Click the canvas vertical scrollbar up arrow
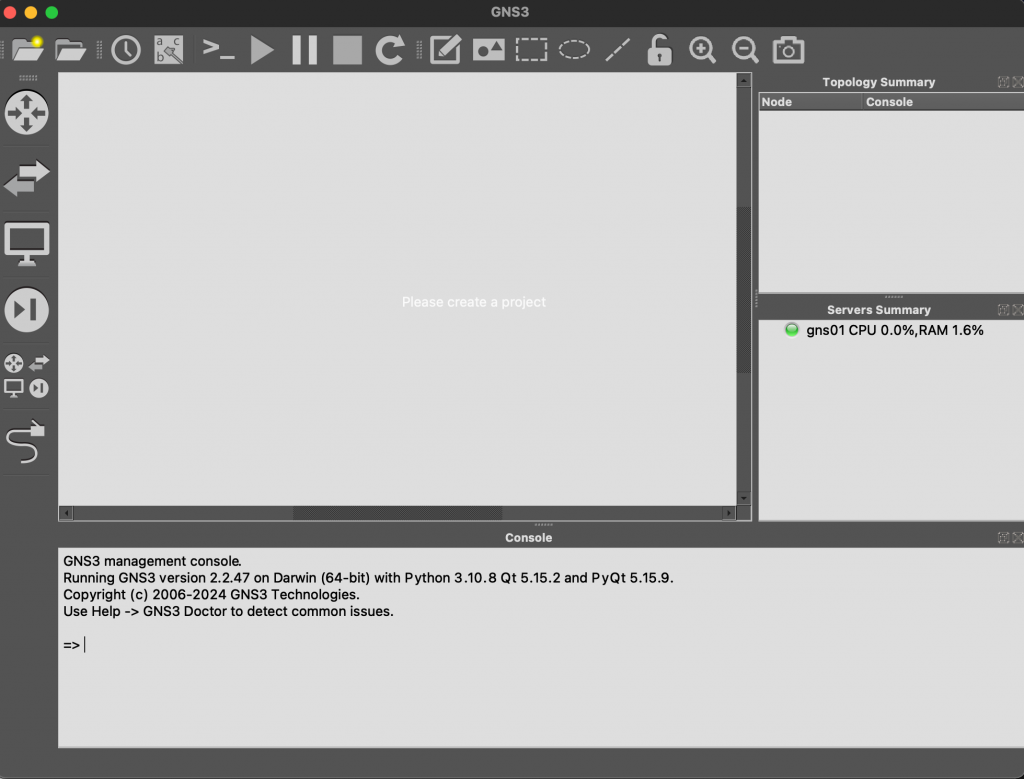 click(x=744, y=80)
